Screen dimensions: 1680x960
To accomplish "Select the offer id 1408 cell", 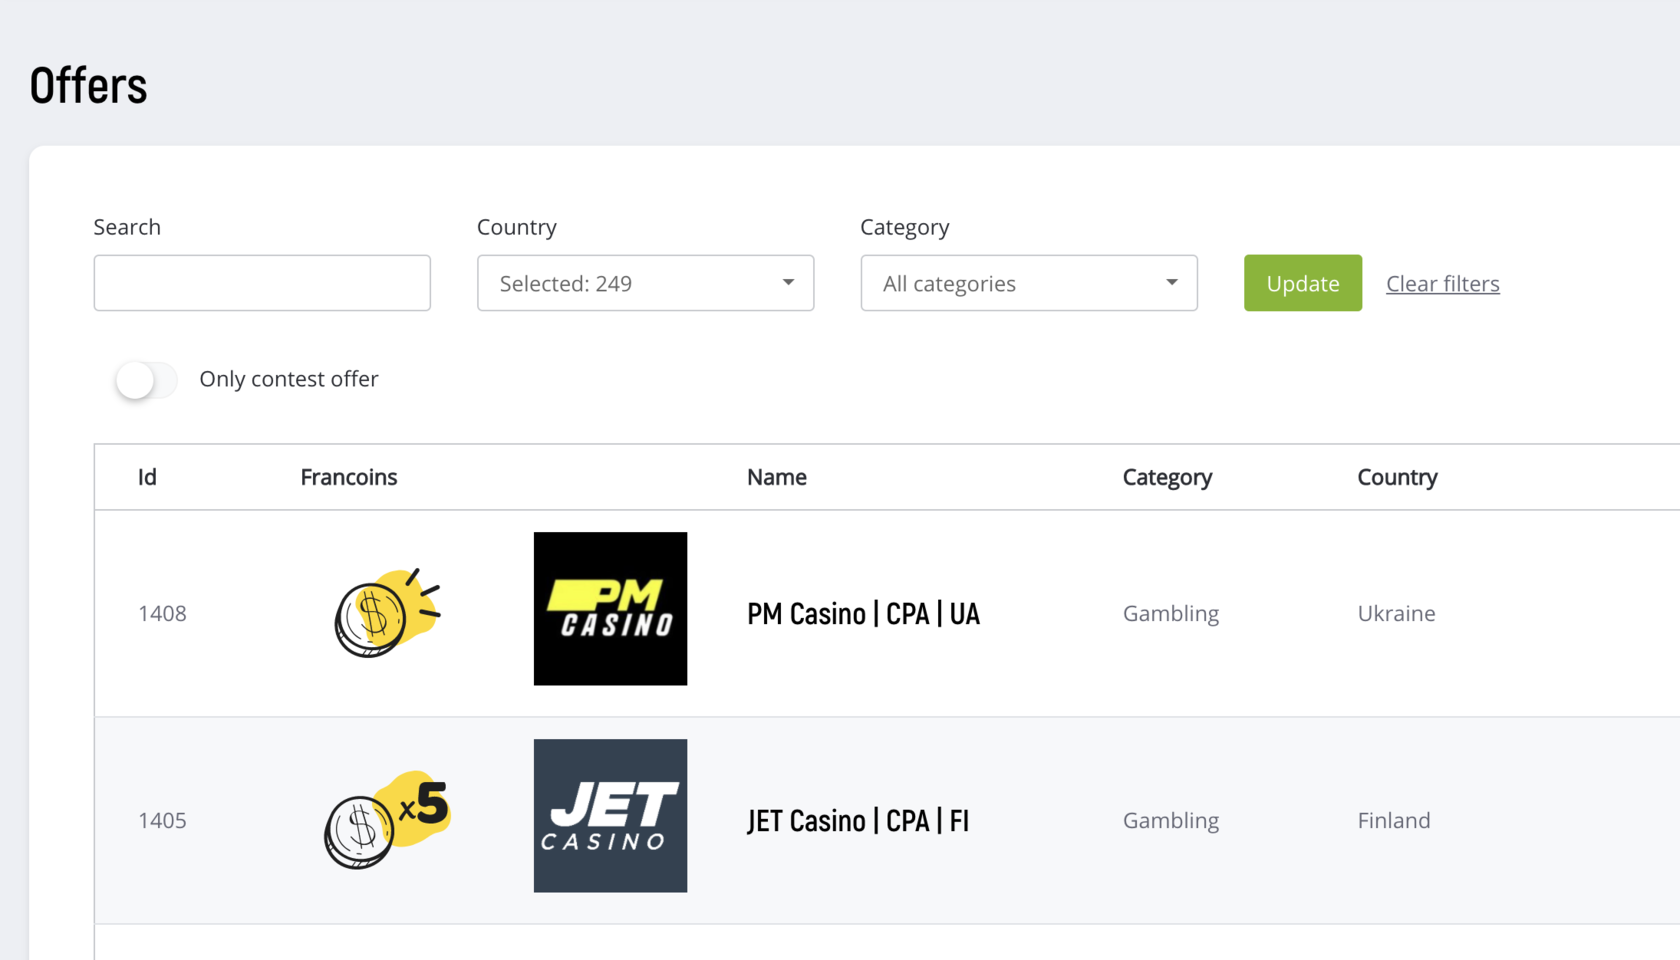I will [162, 613].
